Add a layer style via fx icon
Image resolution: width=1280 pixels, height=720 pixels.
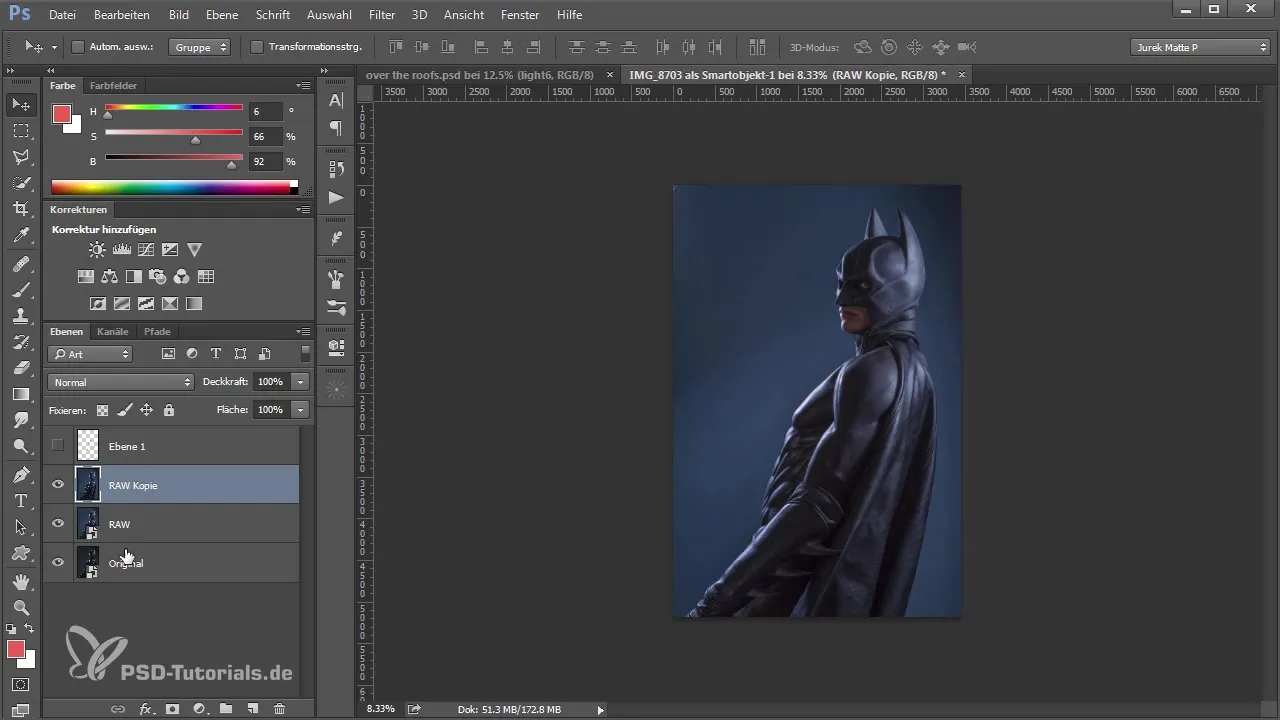[x=145, y=709]
